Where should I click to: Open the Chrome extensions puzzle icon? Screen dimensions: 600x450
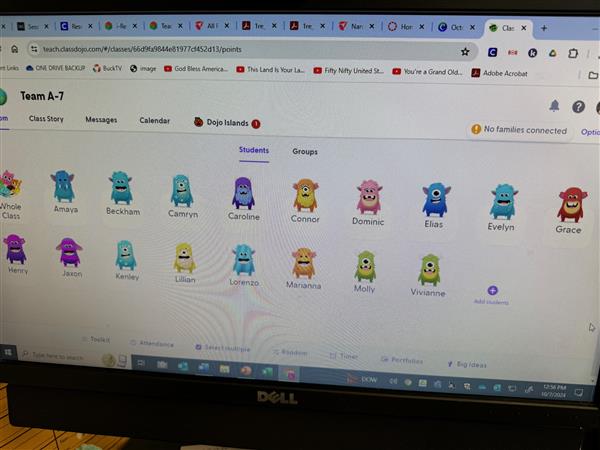573,53
